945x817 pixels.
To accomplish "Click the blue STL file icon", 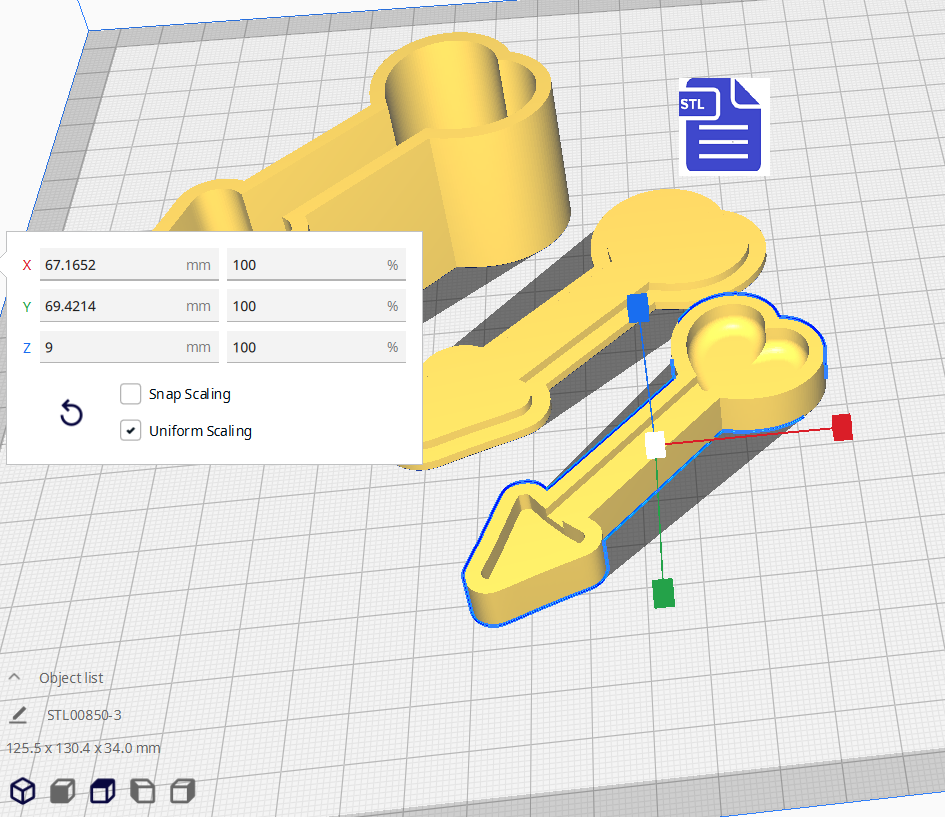I will 723,127.
